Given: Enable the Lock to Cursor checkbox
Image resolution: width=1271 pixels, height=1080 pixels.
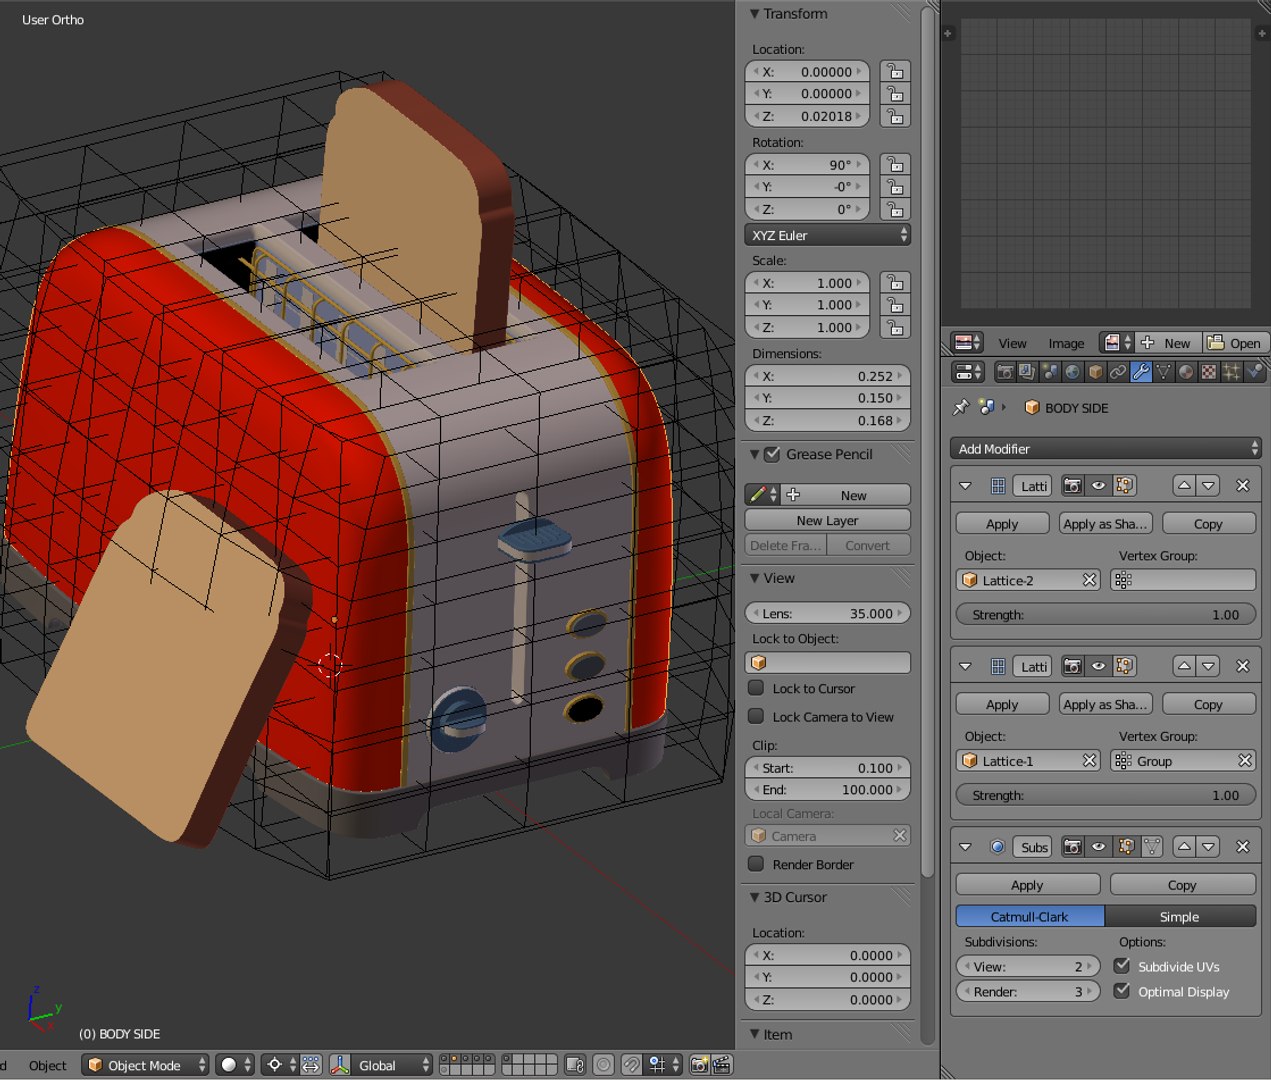Looking at the screenshot, I should click(x=757, y=688).
